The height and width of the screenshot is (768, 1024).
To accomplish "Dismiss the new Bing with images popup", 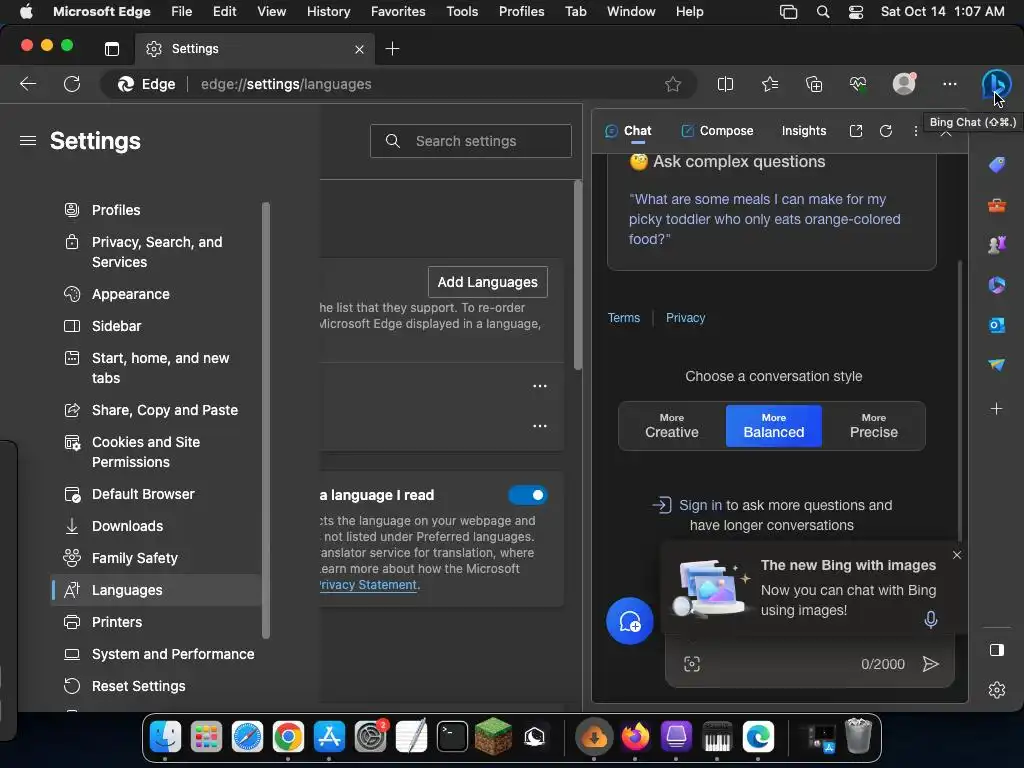I will coord(957,555).
